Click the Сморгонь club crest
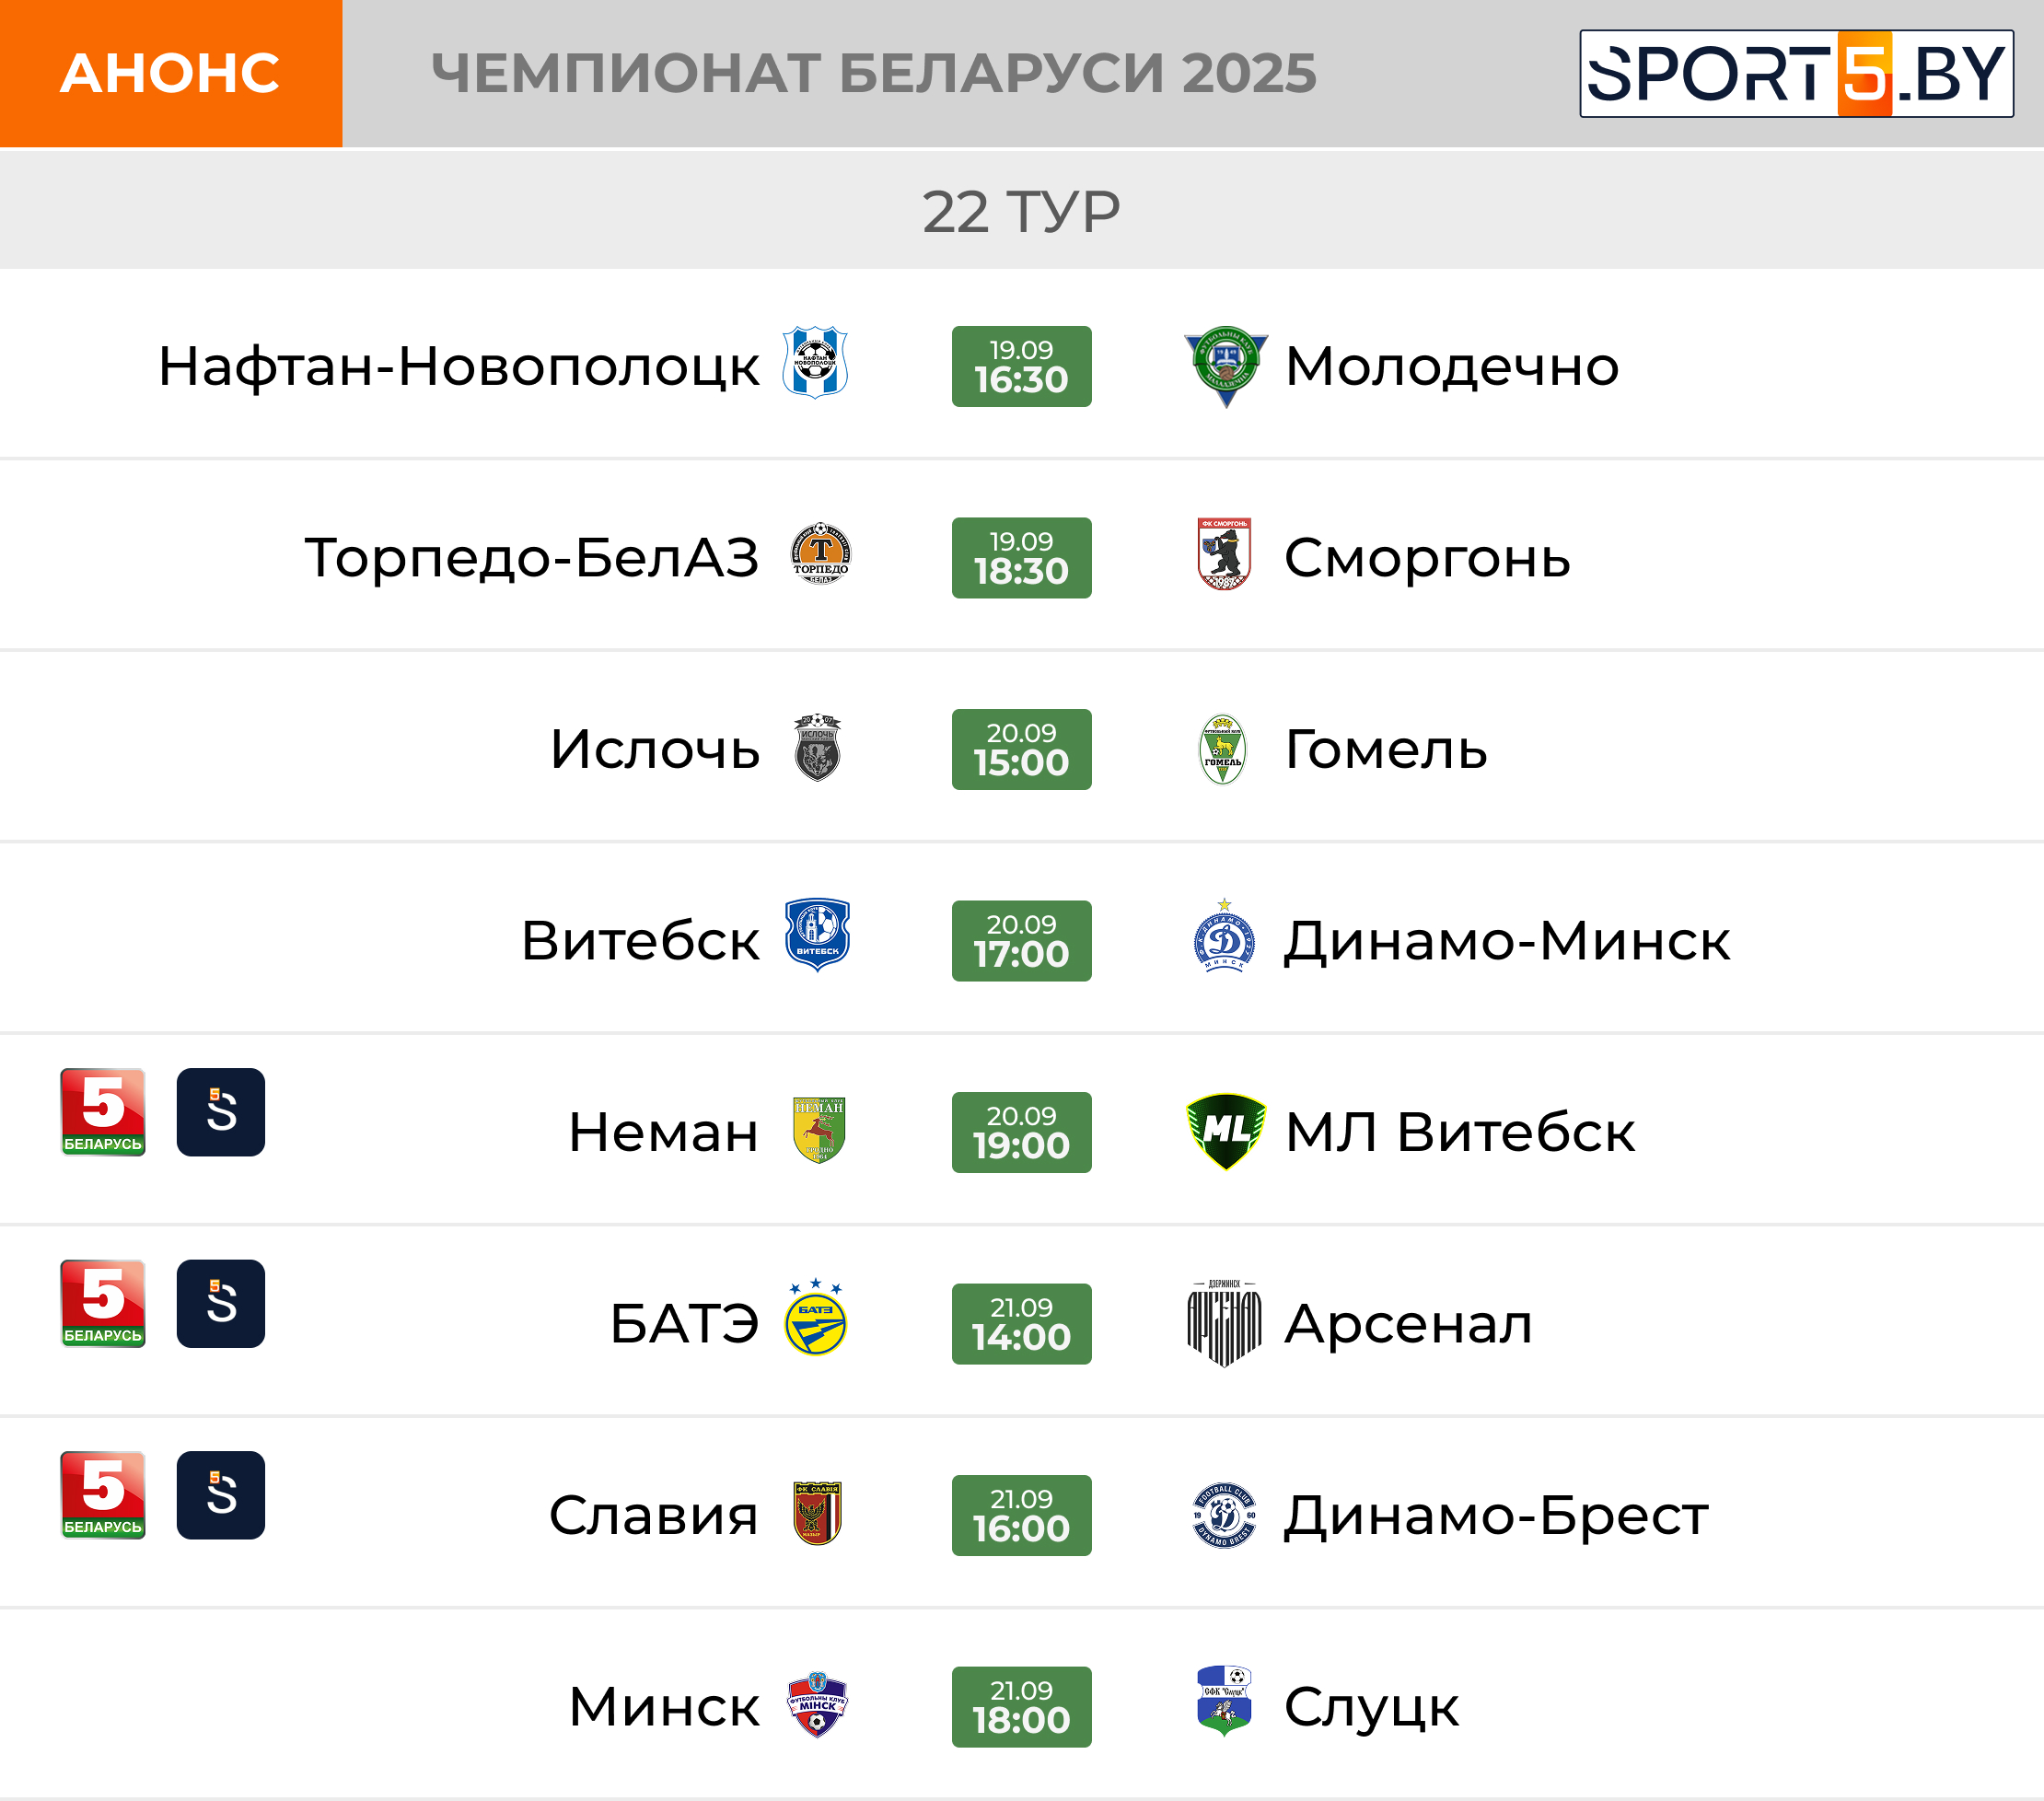The height and width of the screenshot is (1801, 2044). coord(1224,554)
